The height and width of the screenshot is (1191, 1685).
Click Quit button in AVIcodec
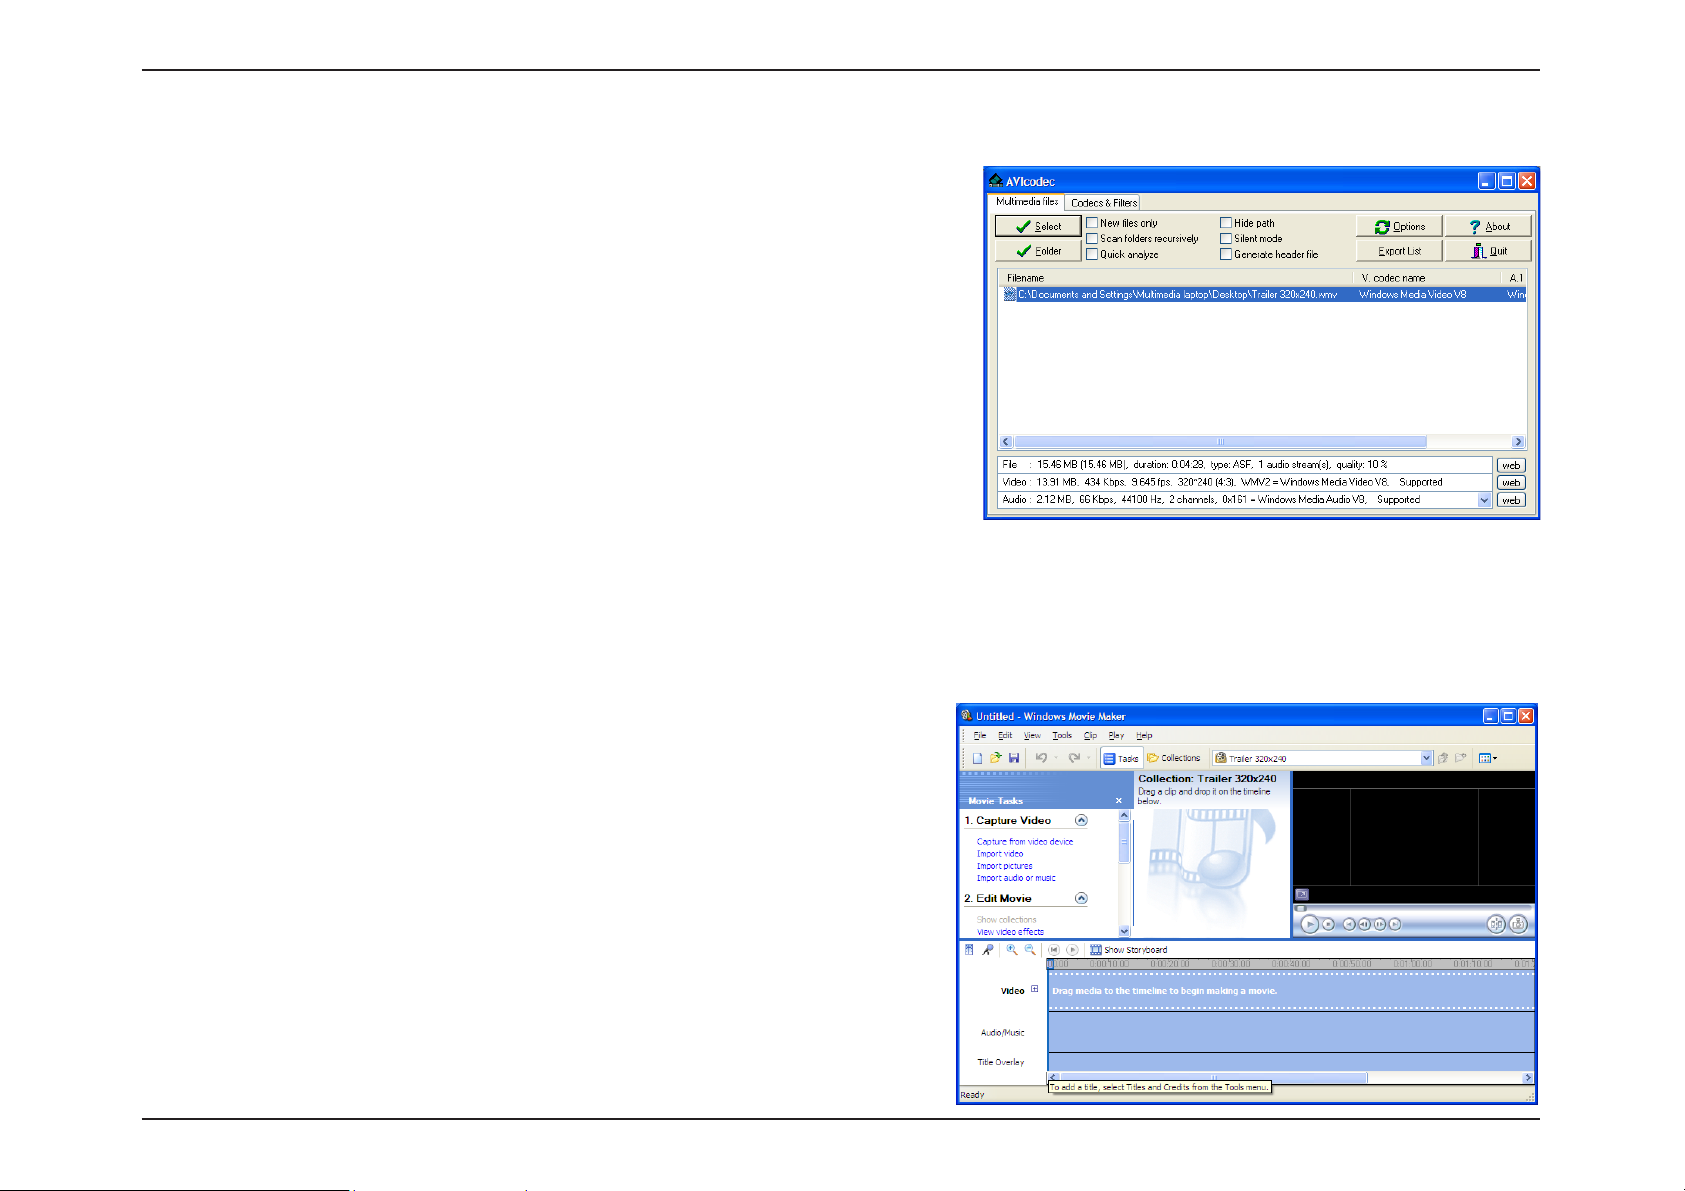click(x=1488, y=251)
